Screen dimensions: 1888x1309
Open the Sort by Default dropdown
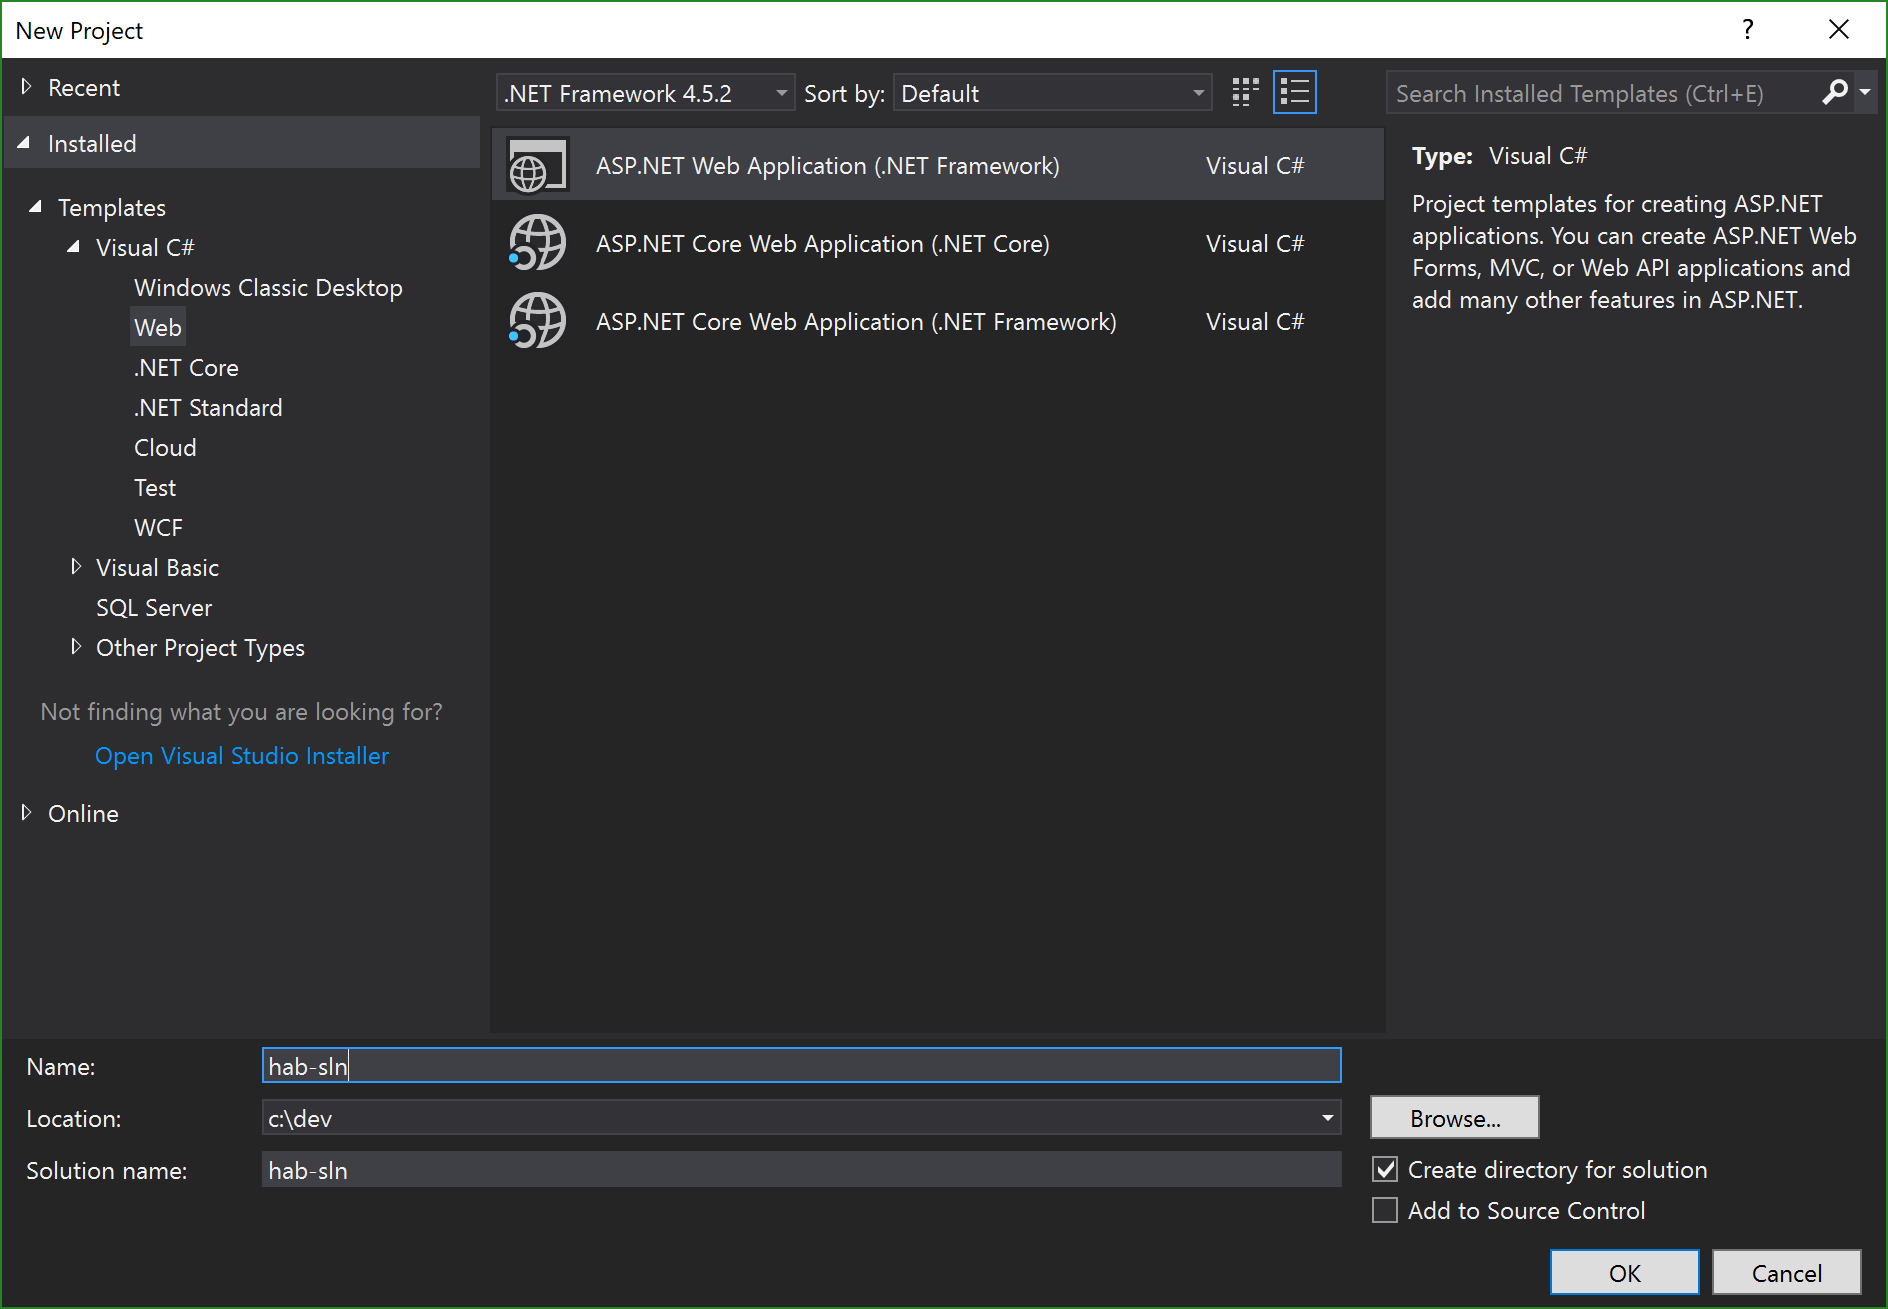(1198, 92)
